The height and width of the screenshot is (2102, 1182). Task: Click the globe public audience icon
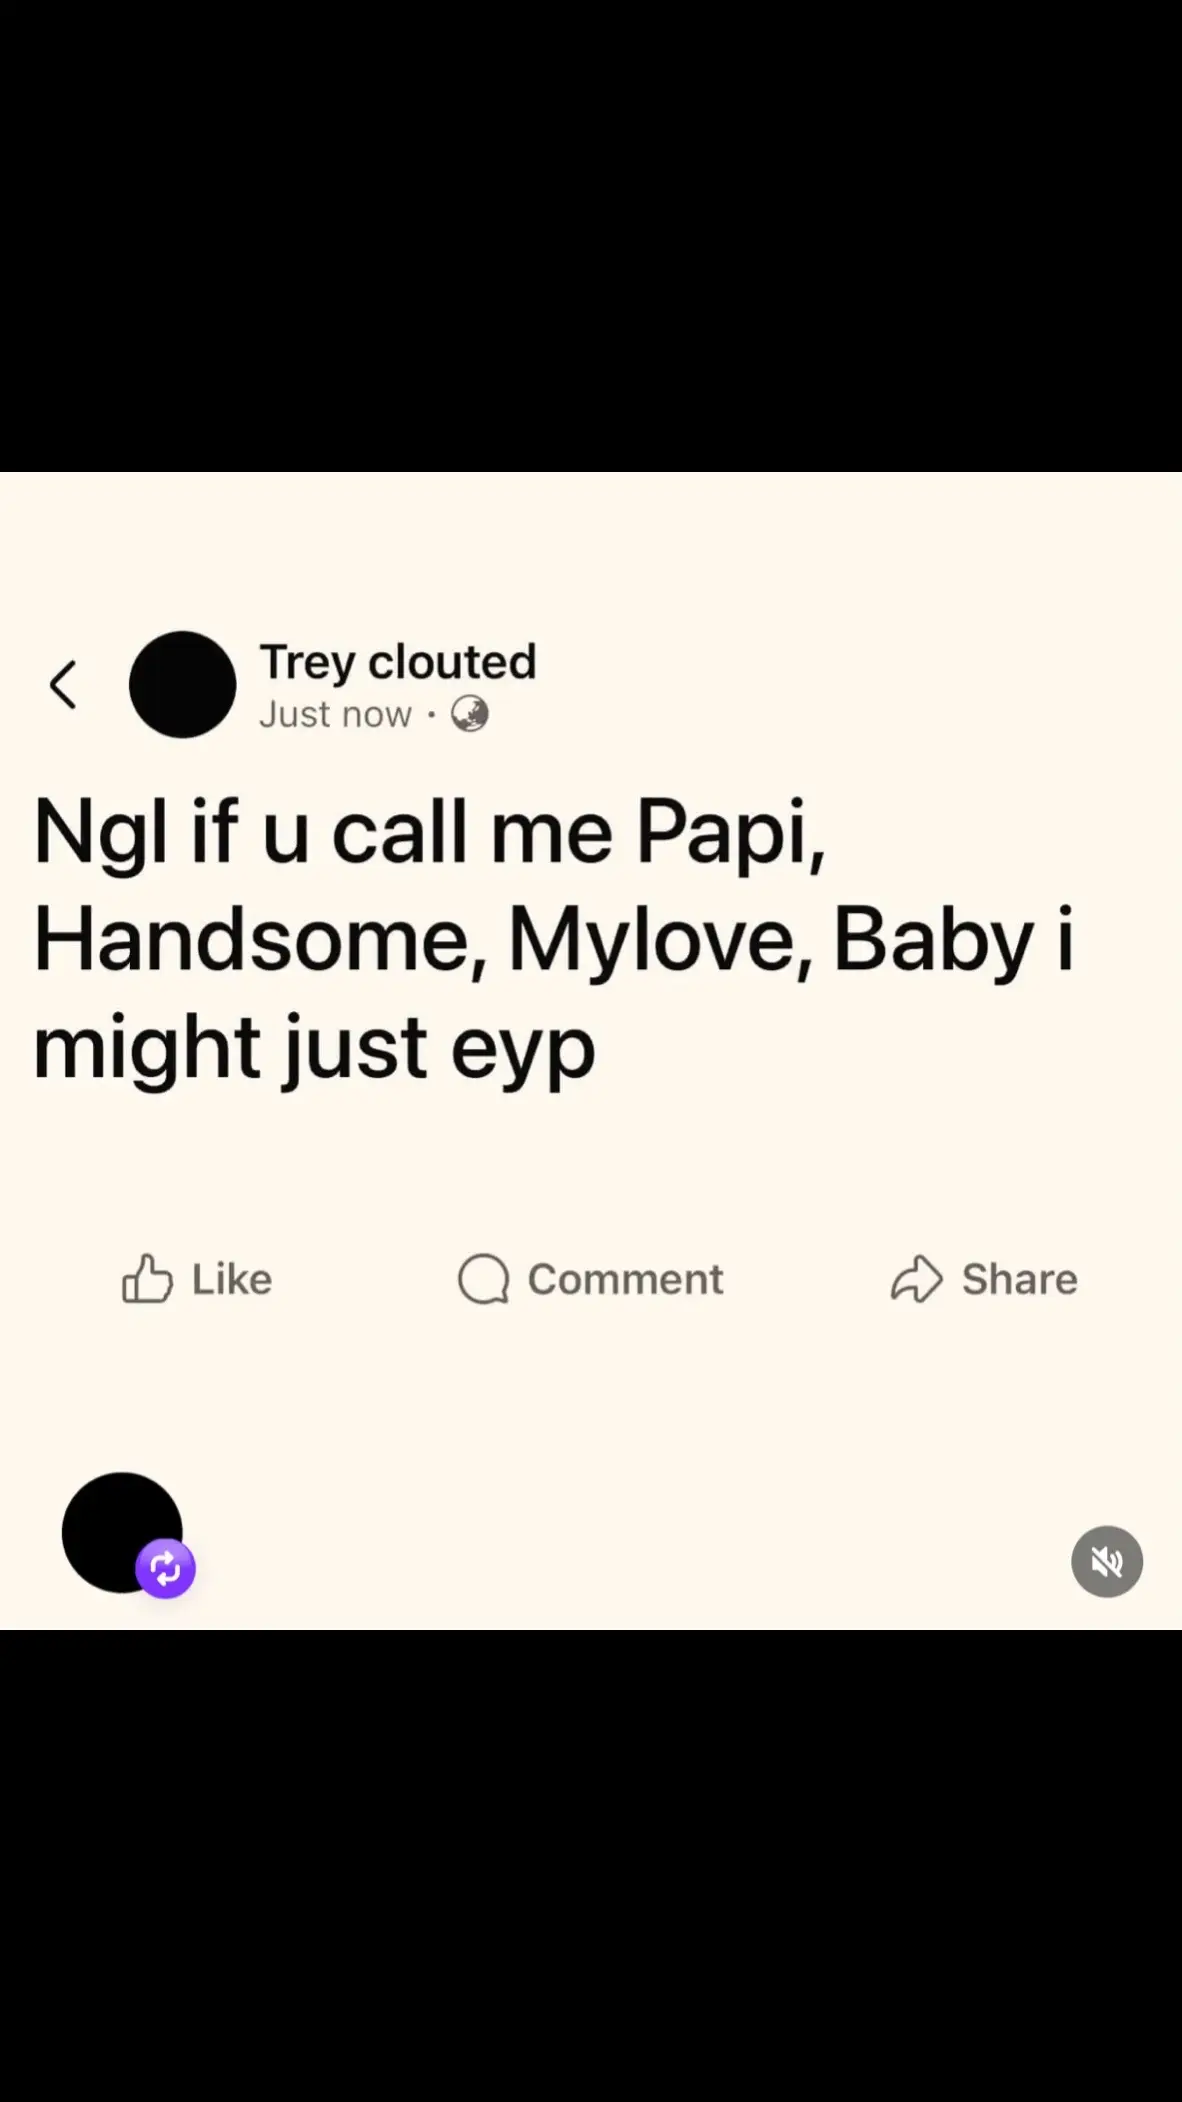point(470,714)
